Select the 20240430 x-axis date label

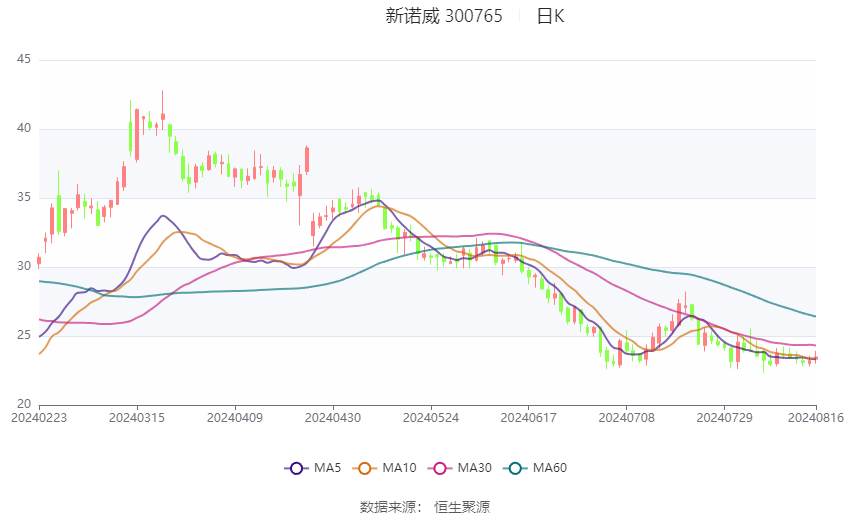[x=333, y=418]
